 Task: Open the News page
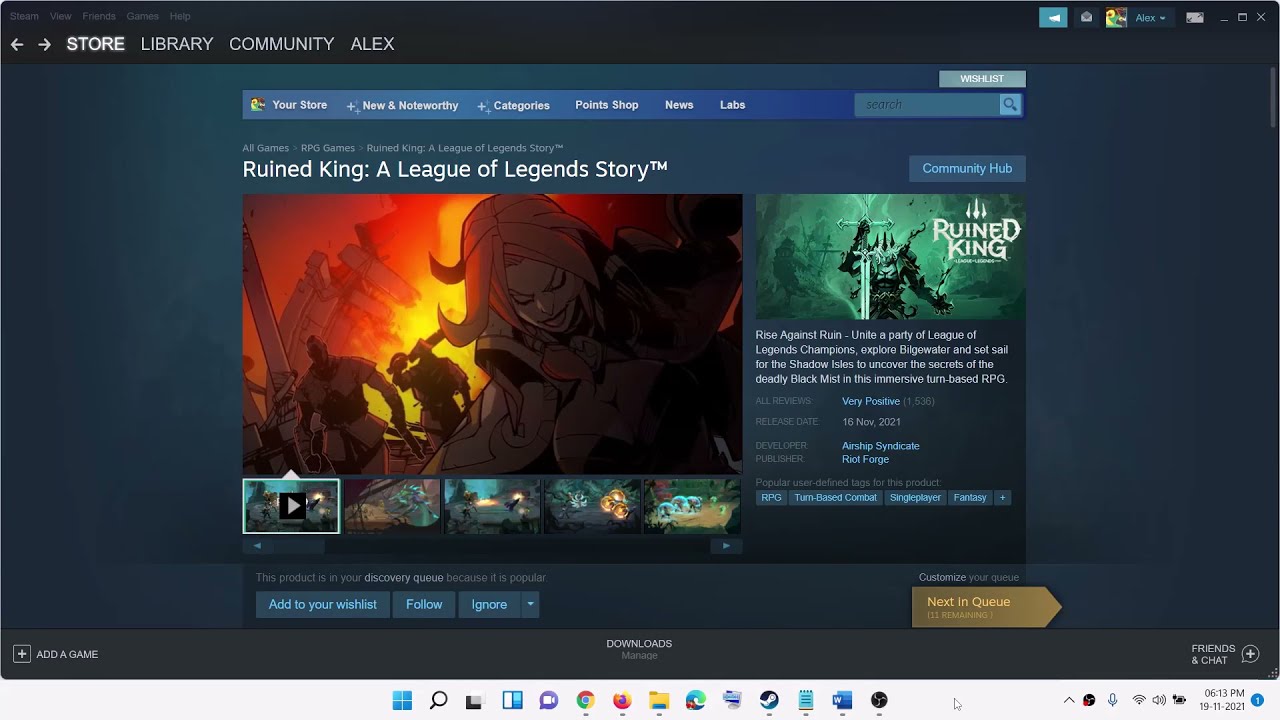tap(679, 105)
